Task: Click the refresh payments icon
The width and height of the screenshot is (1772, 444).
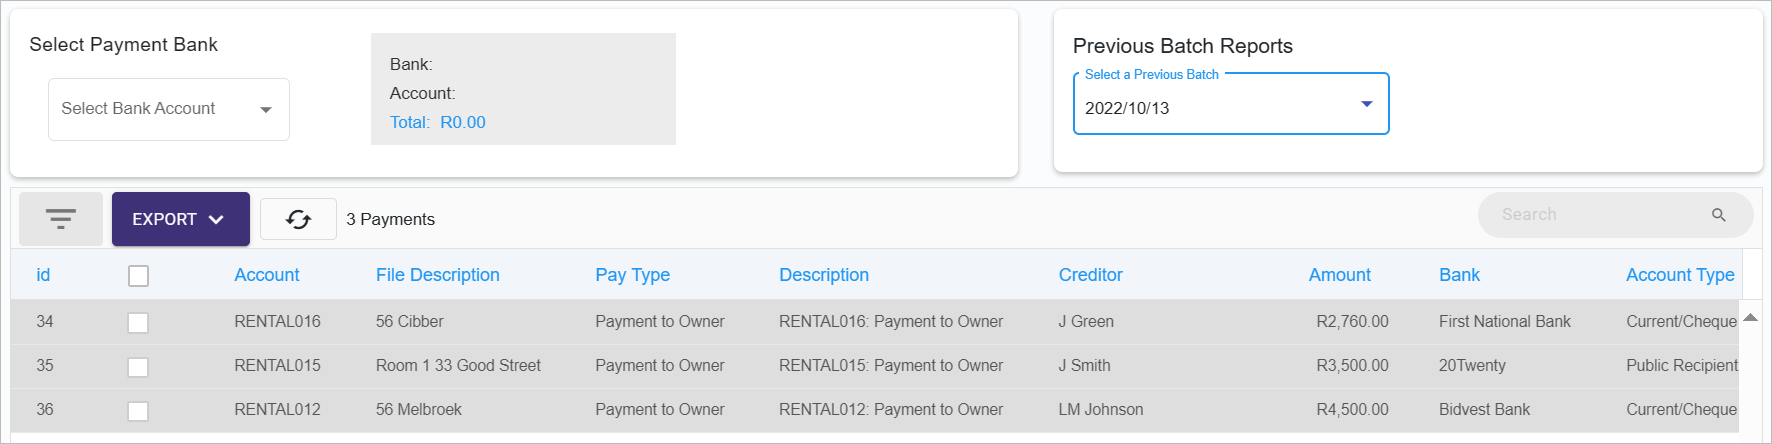Action: (298, 219)
